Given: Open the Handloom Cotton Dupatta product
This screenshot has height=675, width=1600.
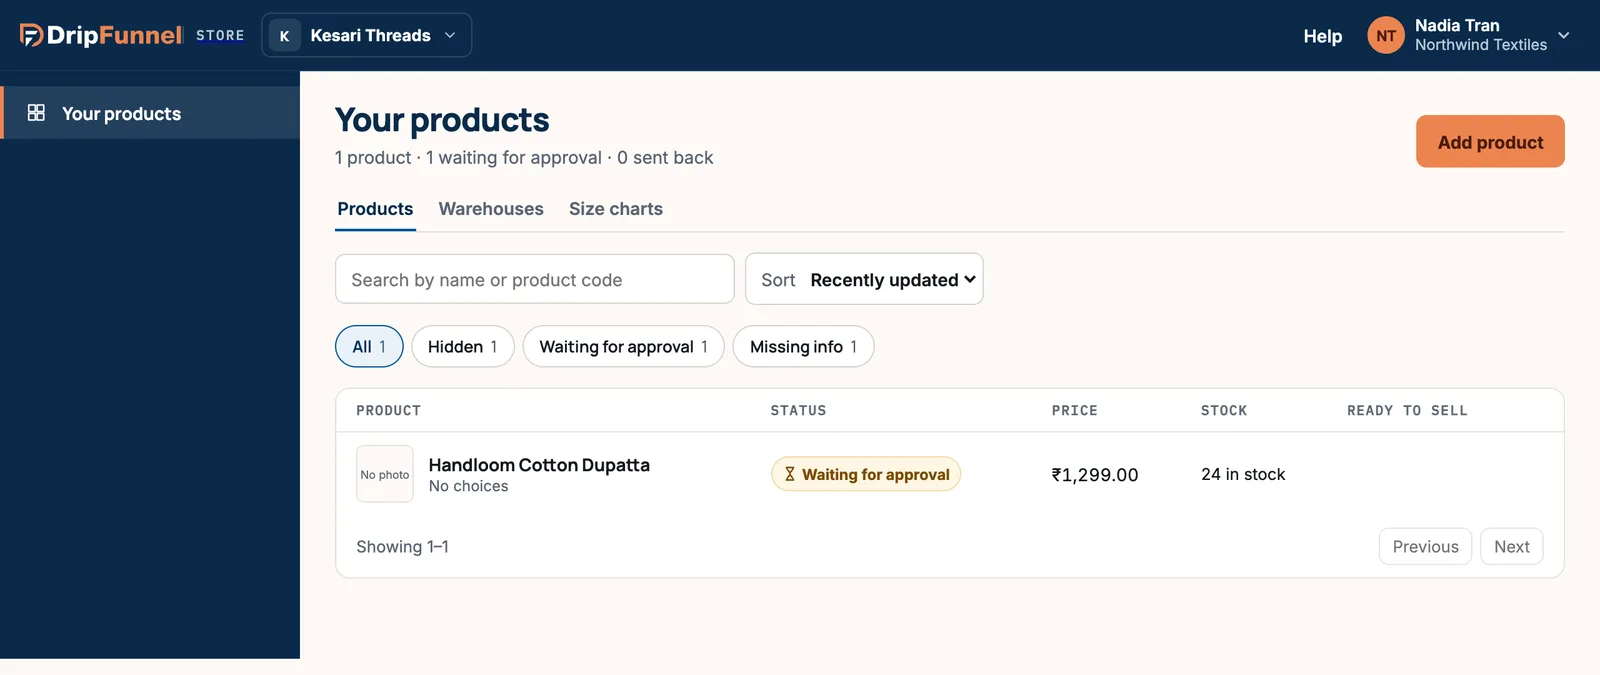Looking at the screenshot, I should 539,465.
